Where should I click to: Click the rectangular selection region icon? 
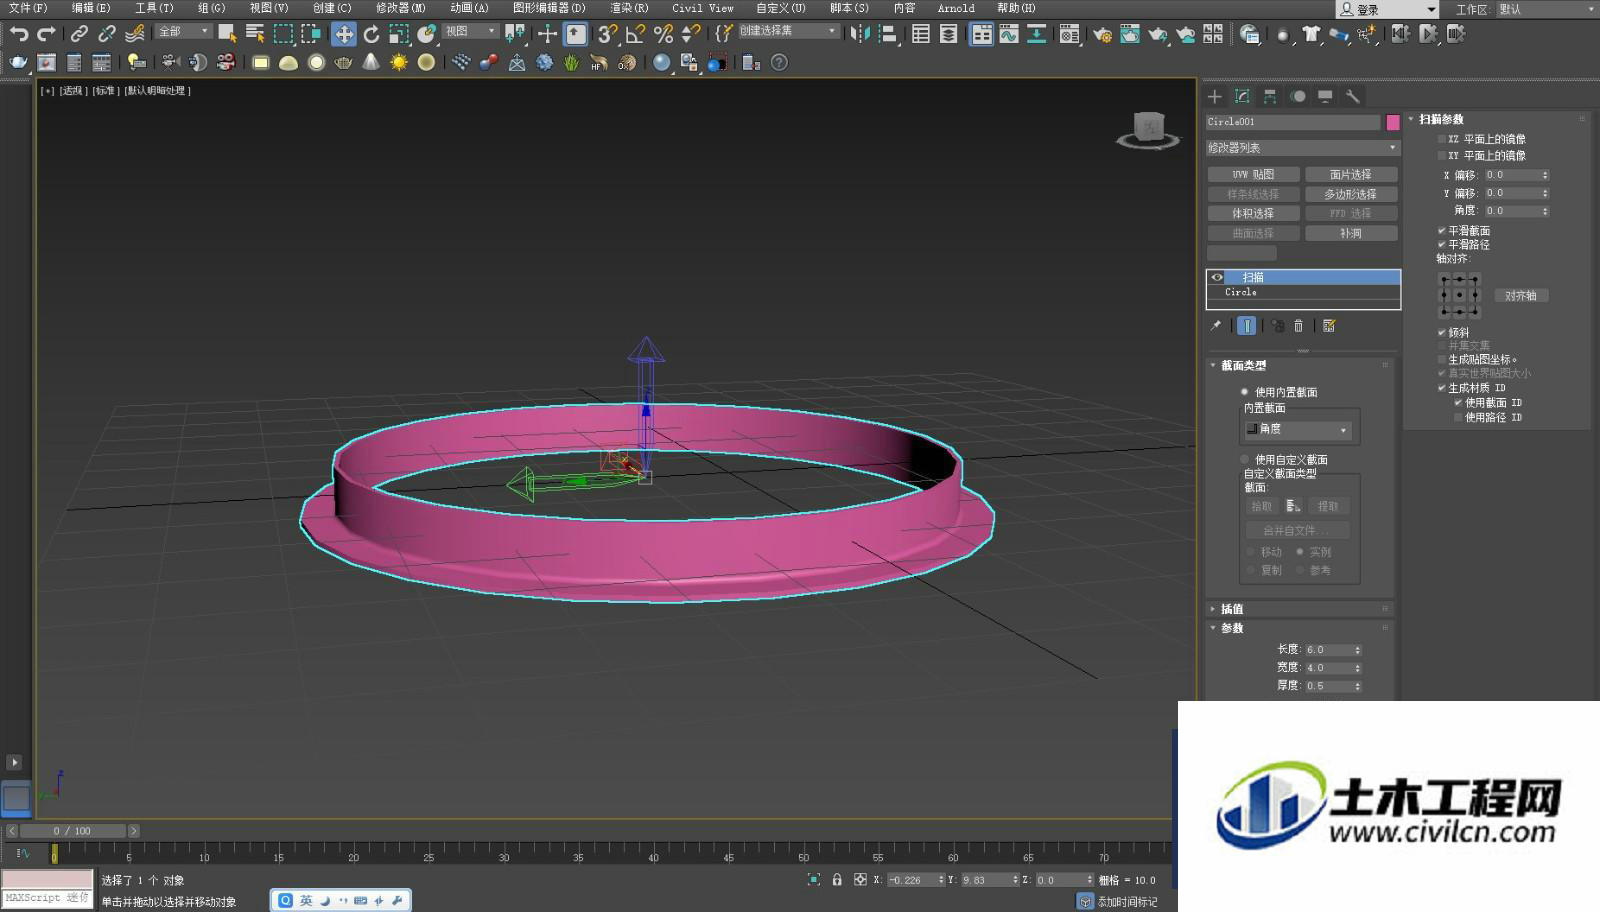(x=284, y=34)
